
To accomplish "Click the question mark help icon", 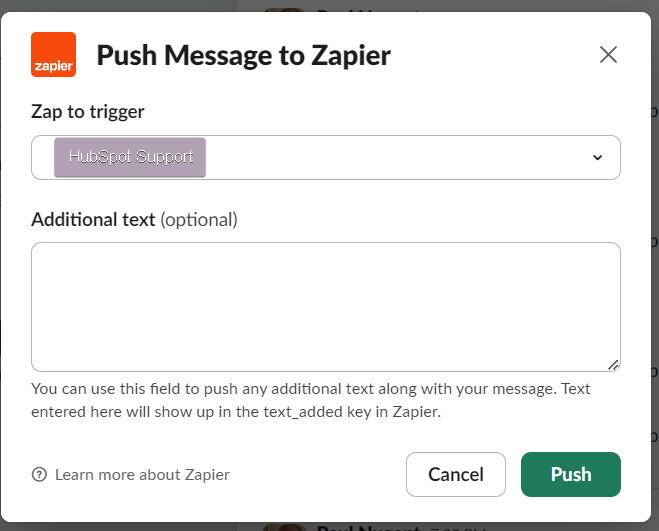I will point(40,475).
